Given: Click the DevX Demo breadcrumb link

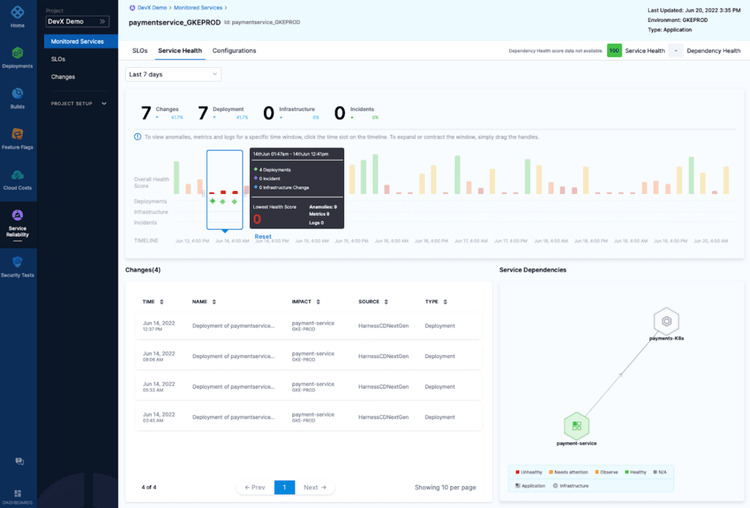Looking at the screenshot, I should point(152,8).
